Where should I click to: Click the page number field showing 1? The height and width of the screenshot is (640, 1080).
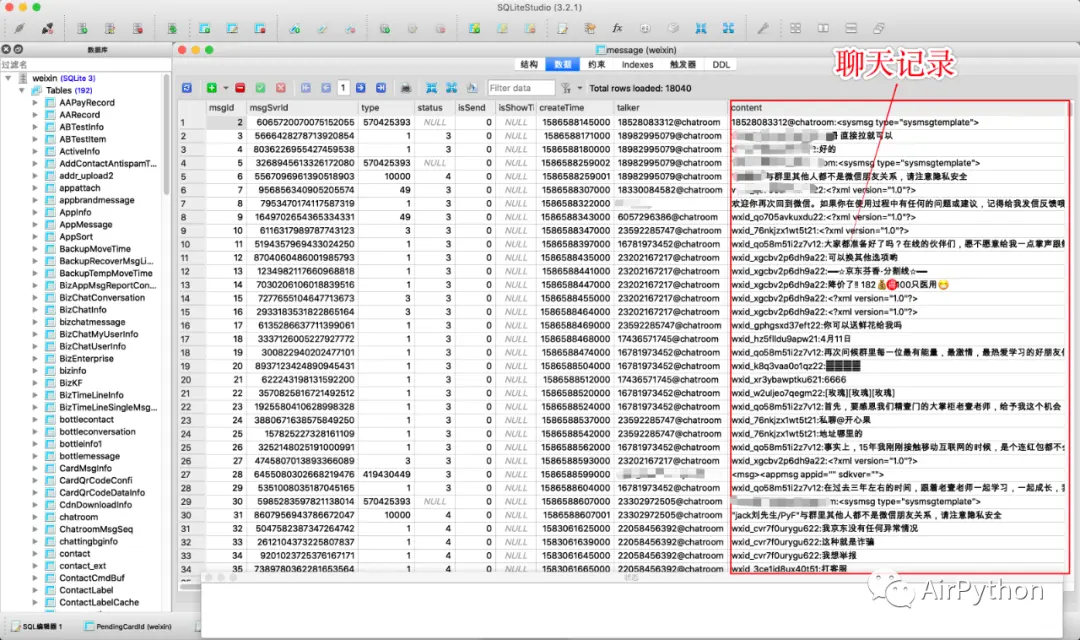342,88
